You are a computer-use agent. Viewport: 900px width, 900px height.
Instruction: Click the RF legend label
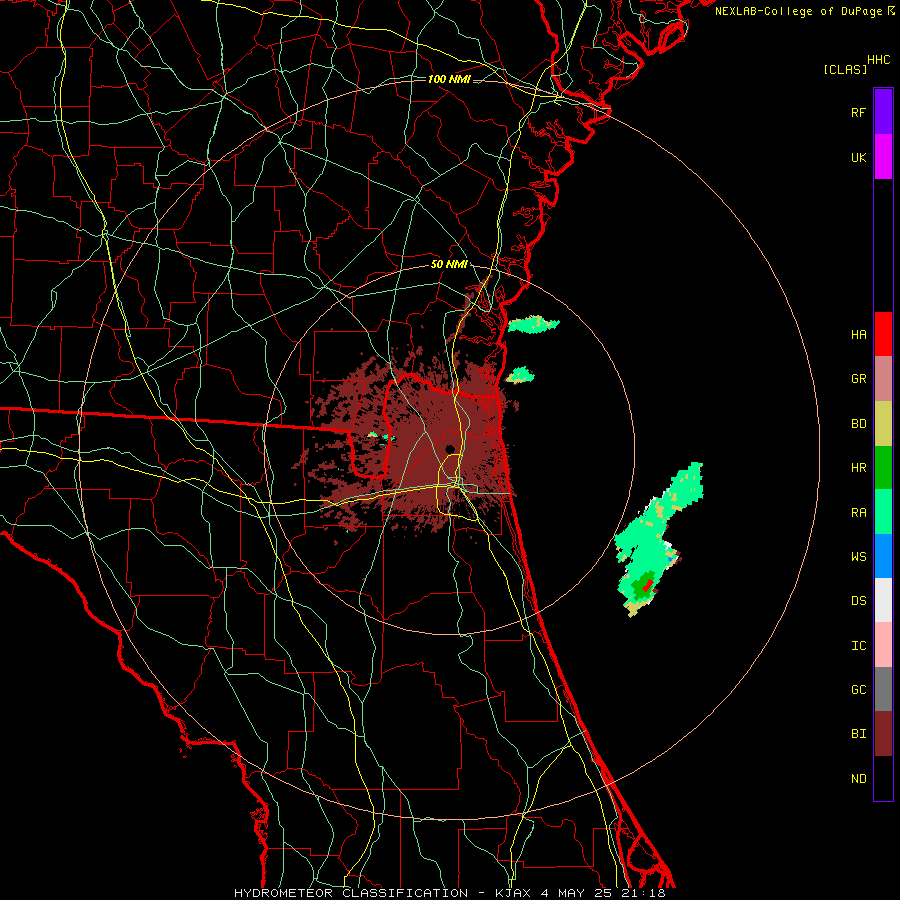pyautogui.click(x=858, y=112)
